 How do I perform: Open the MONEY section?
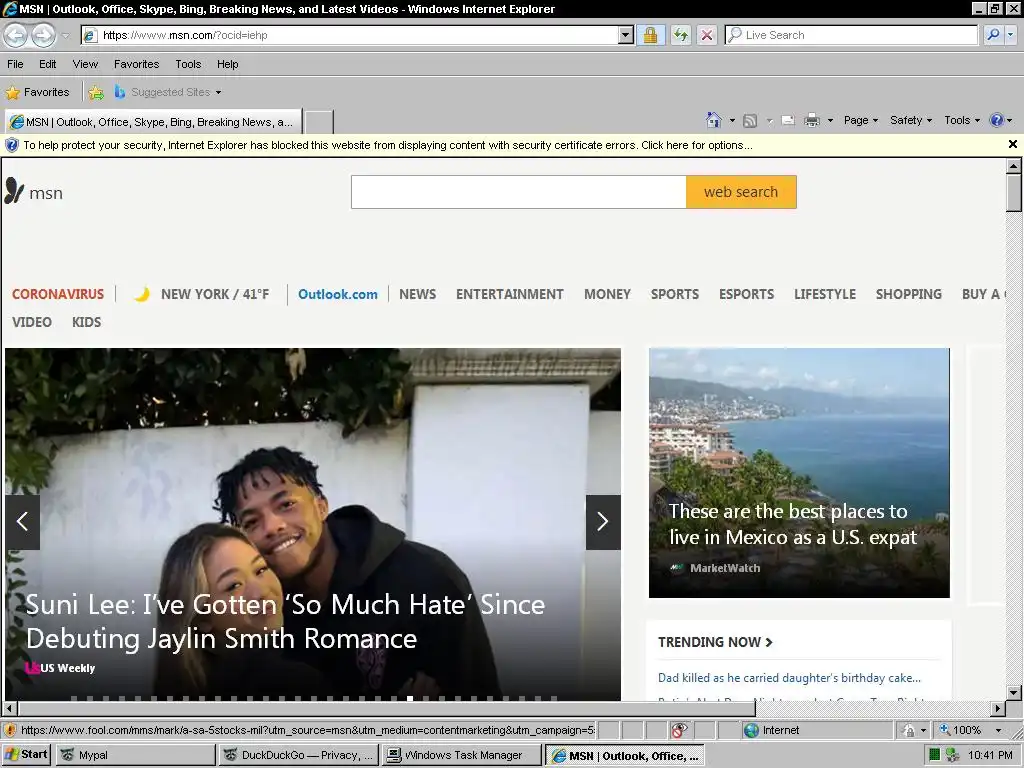tap(607, 294)
